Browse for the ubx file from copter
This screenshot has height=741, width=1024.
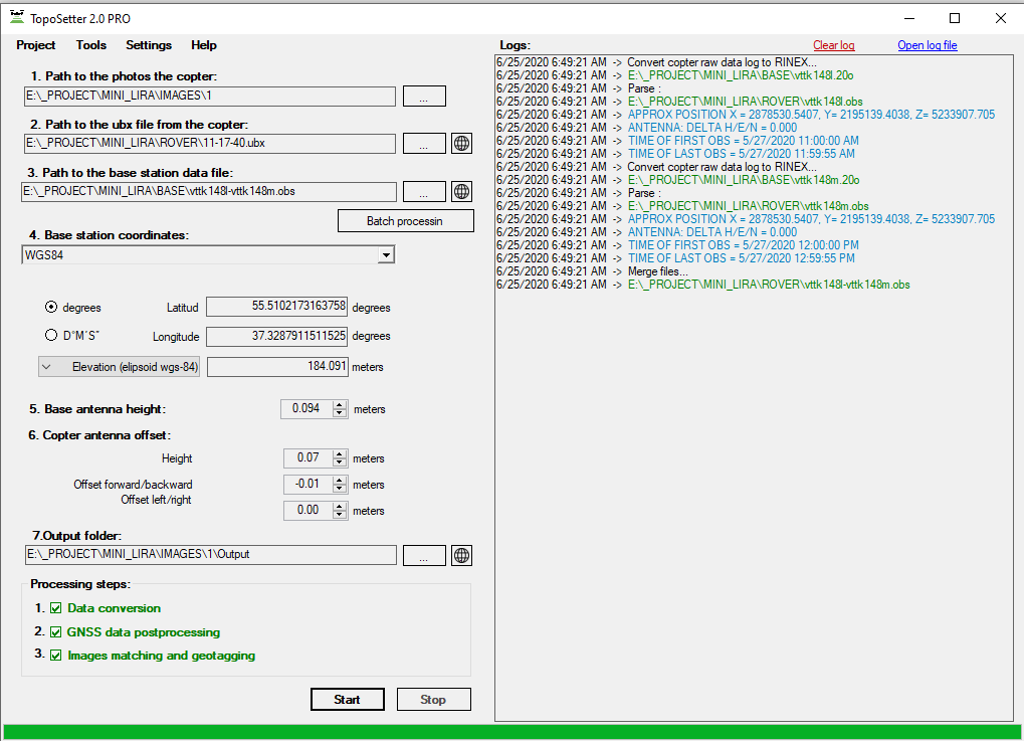pyautogui.click(x=424, y=143)
